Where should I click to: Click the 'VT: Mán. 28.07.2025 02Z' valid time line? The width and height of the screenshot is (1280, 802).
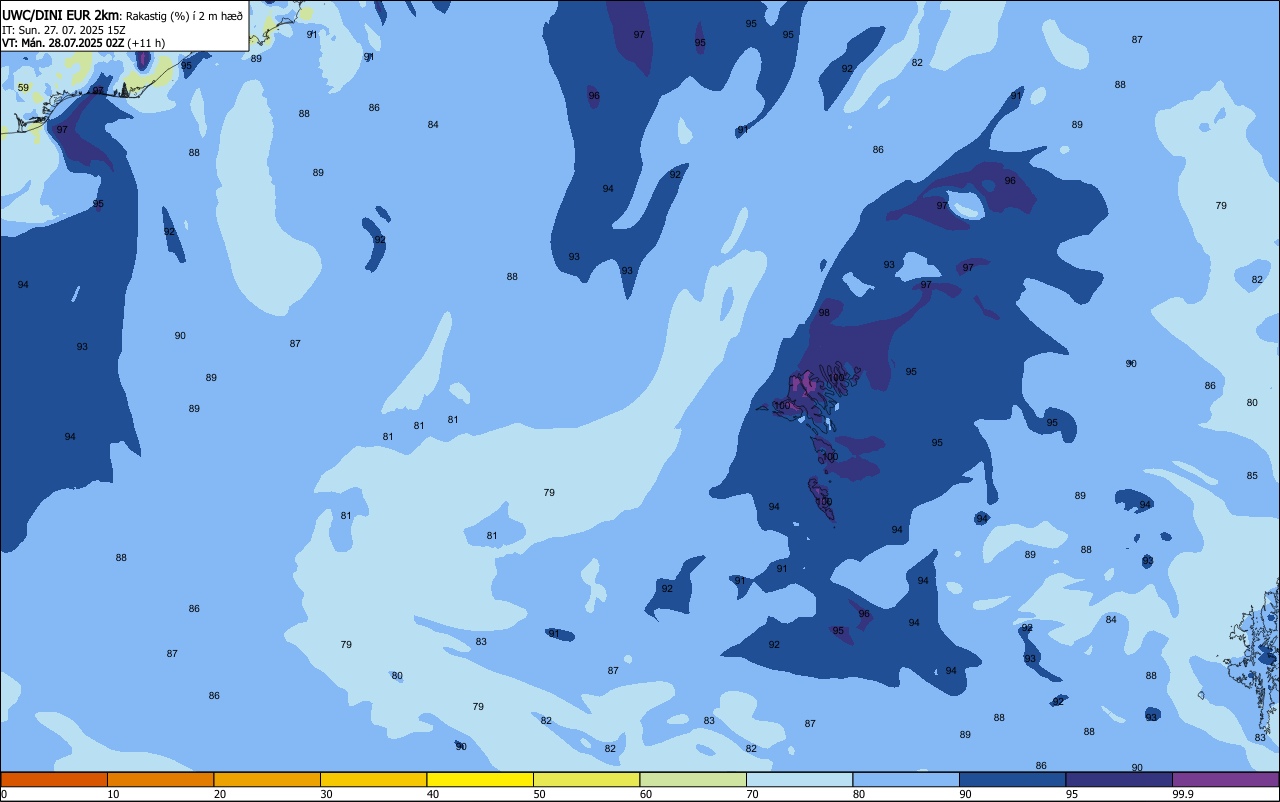pos(63,43)
